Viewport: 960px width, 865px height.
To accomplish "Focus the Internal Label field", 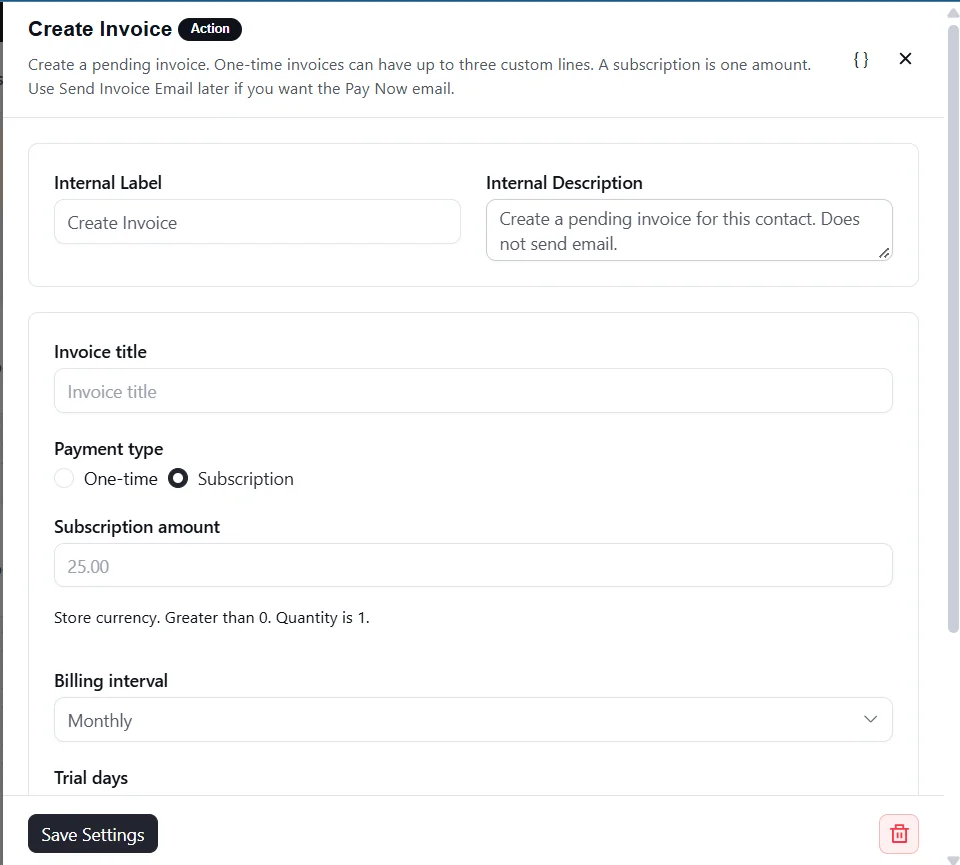I will click(x=257, y=222).
